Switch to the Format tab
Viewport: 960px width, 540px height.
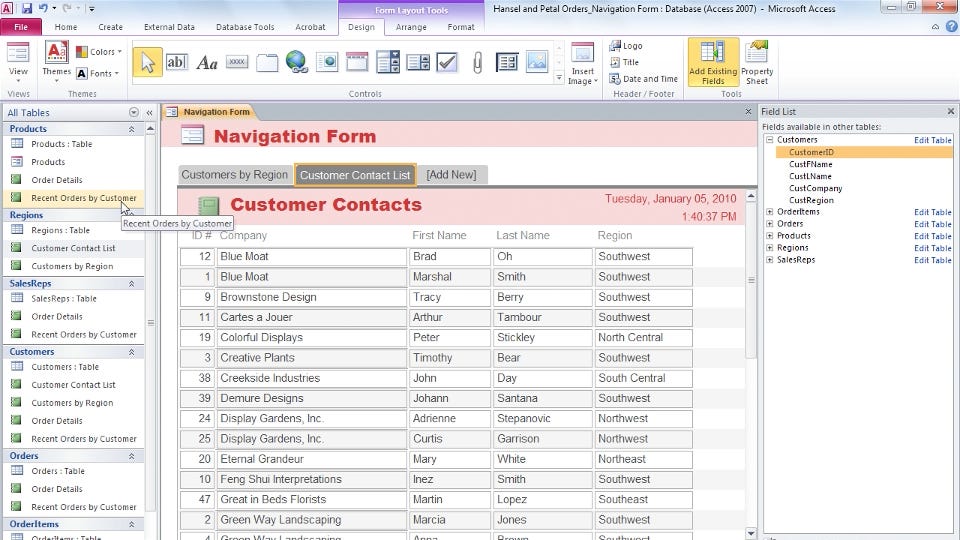click(x=460, y=27)
